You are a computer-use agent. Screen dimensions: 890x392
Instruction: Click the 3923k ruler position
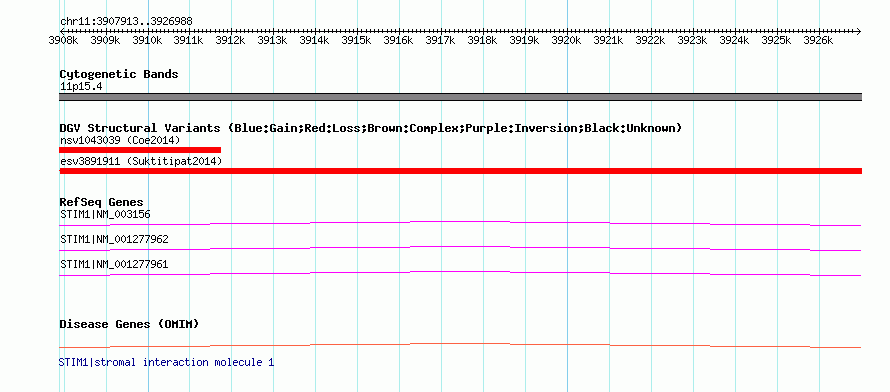693,40
